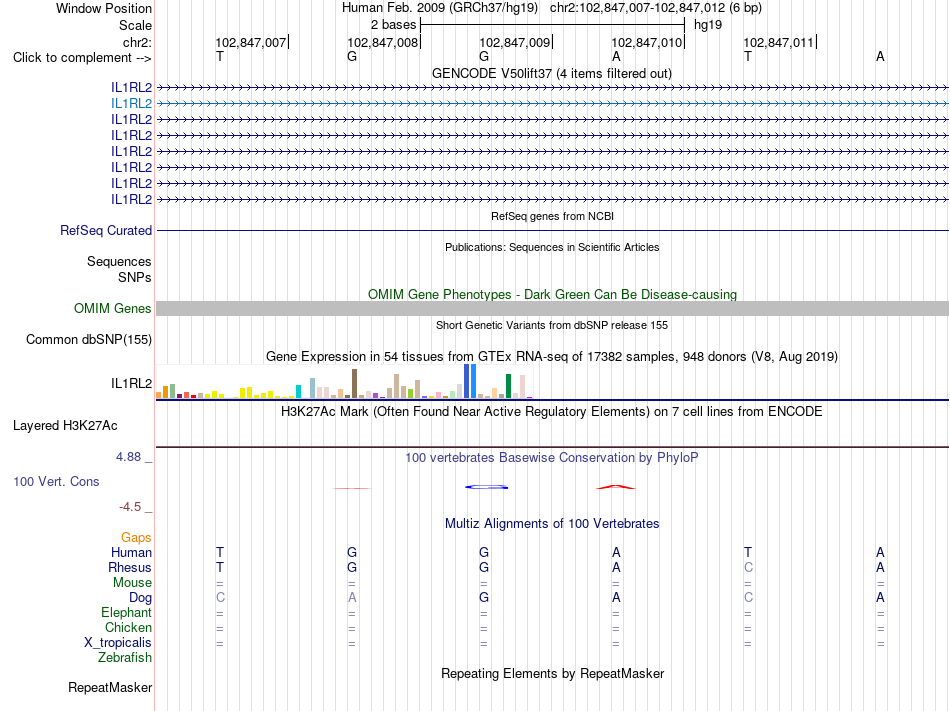950x711 pixels.
Task: Click the -4.5 PhyloP lower limit value
Action: [x=130, y=507]
